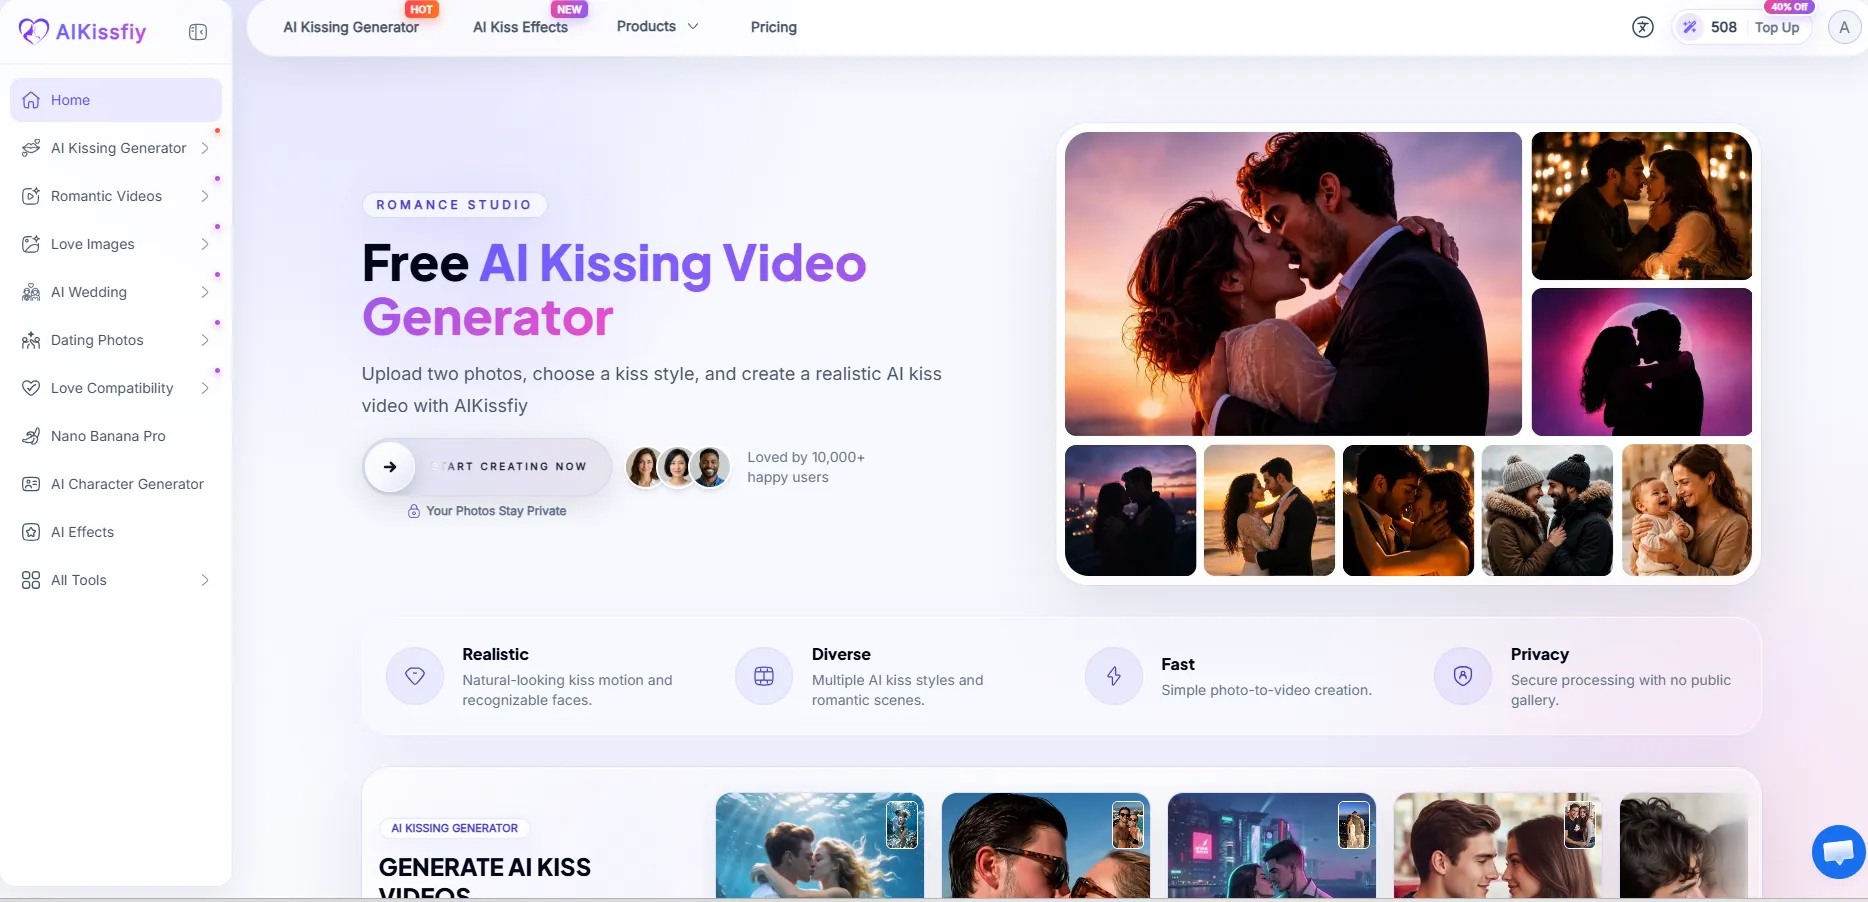Select the winter hats couple thumbnail
Screen dimensions: 1868x902
pyautogui.click(x=1547, y=510)
